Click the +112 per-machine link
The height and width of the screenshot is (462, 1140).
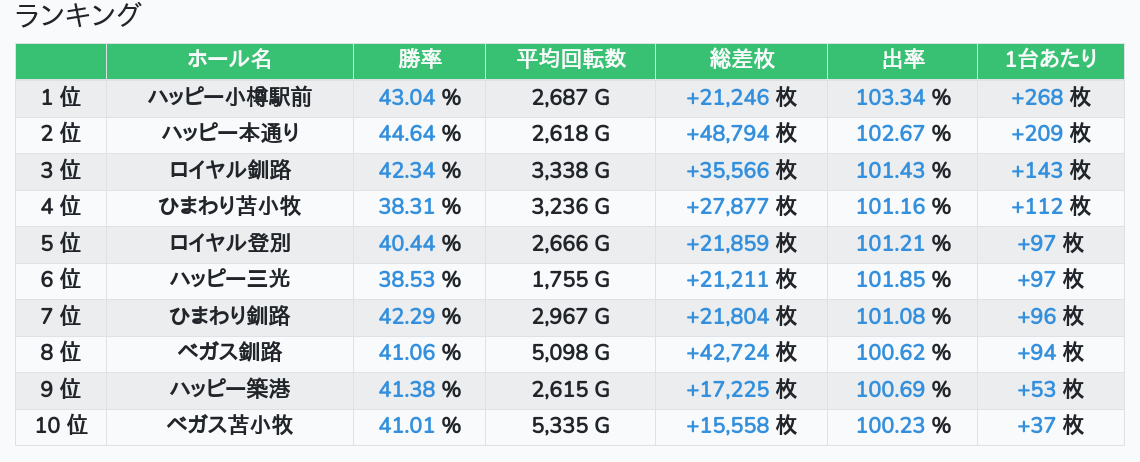tap(1037, 206)
